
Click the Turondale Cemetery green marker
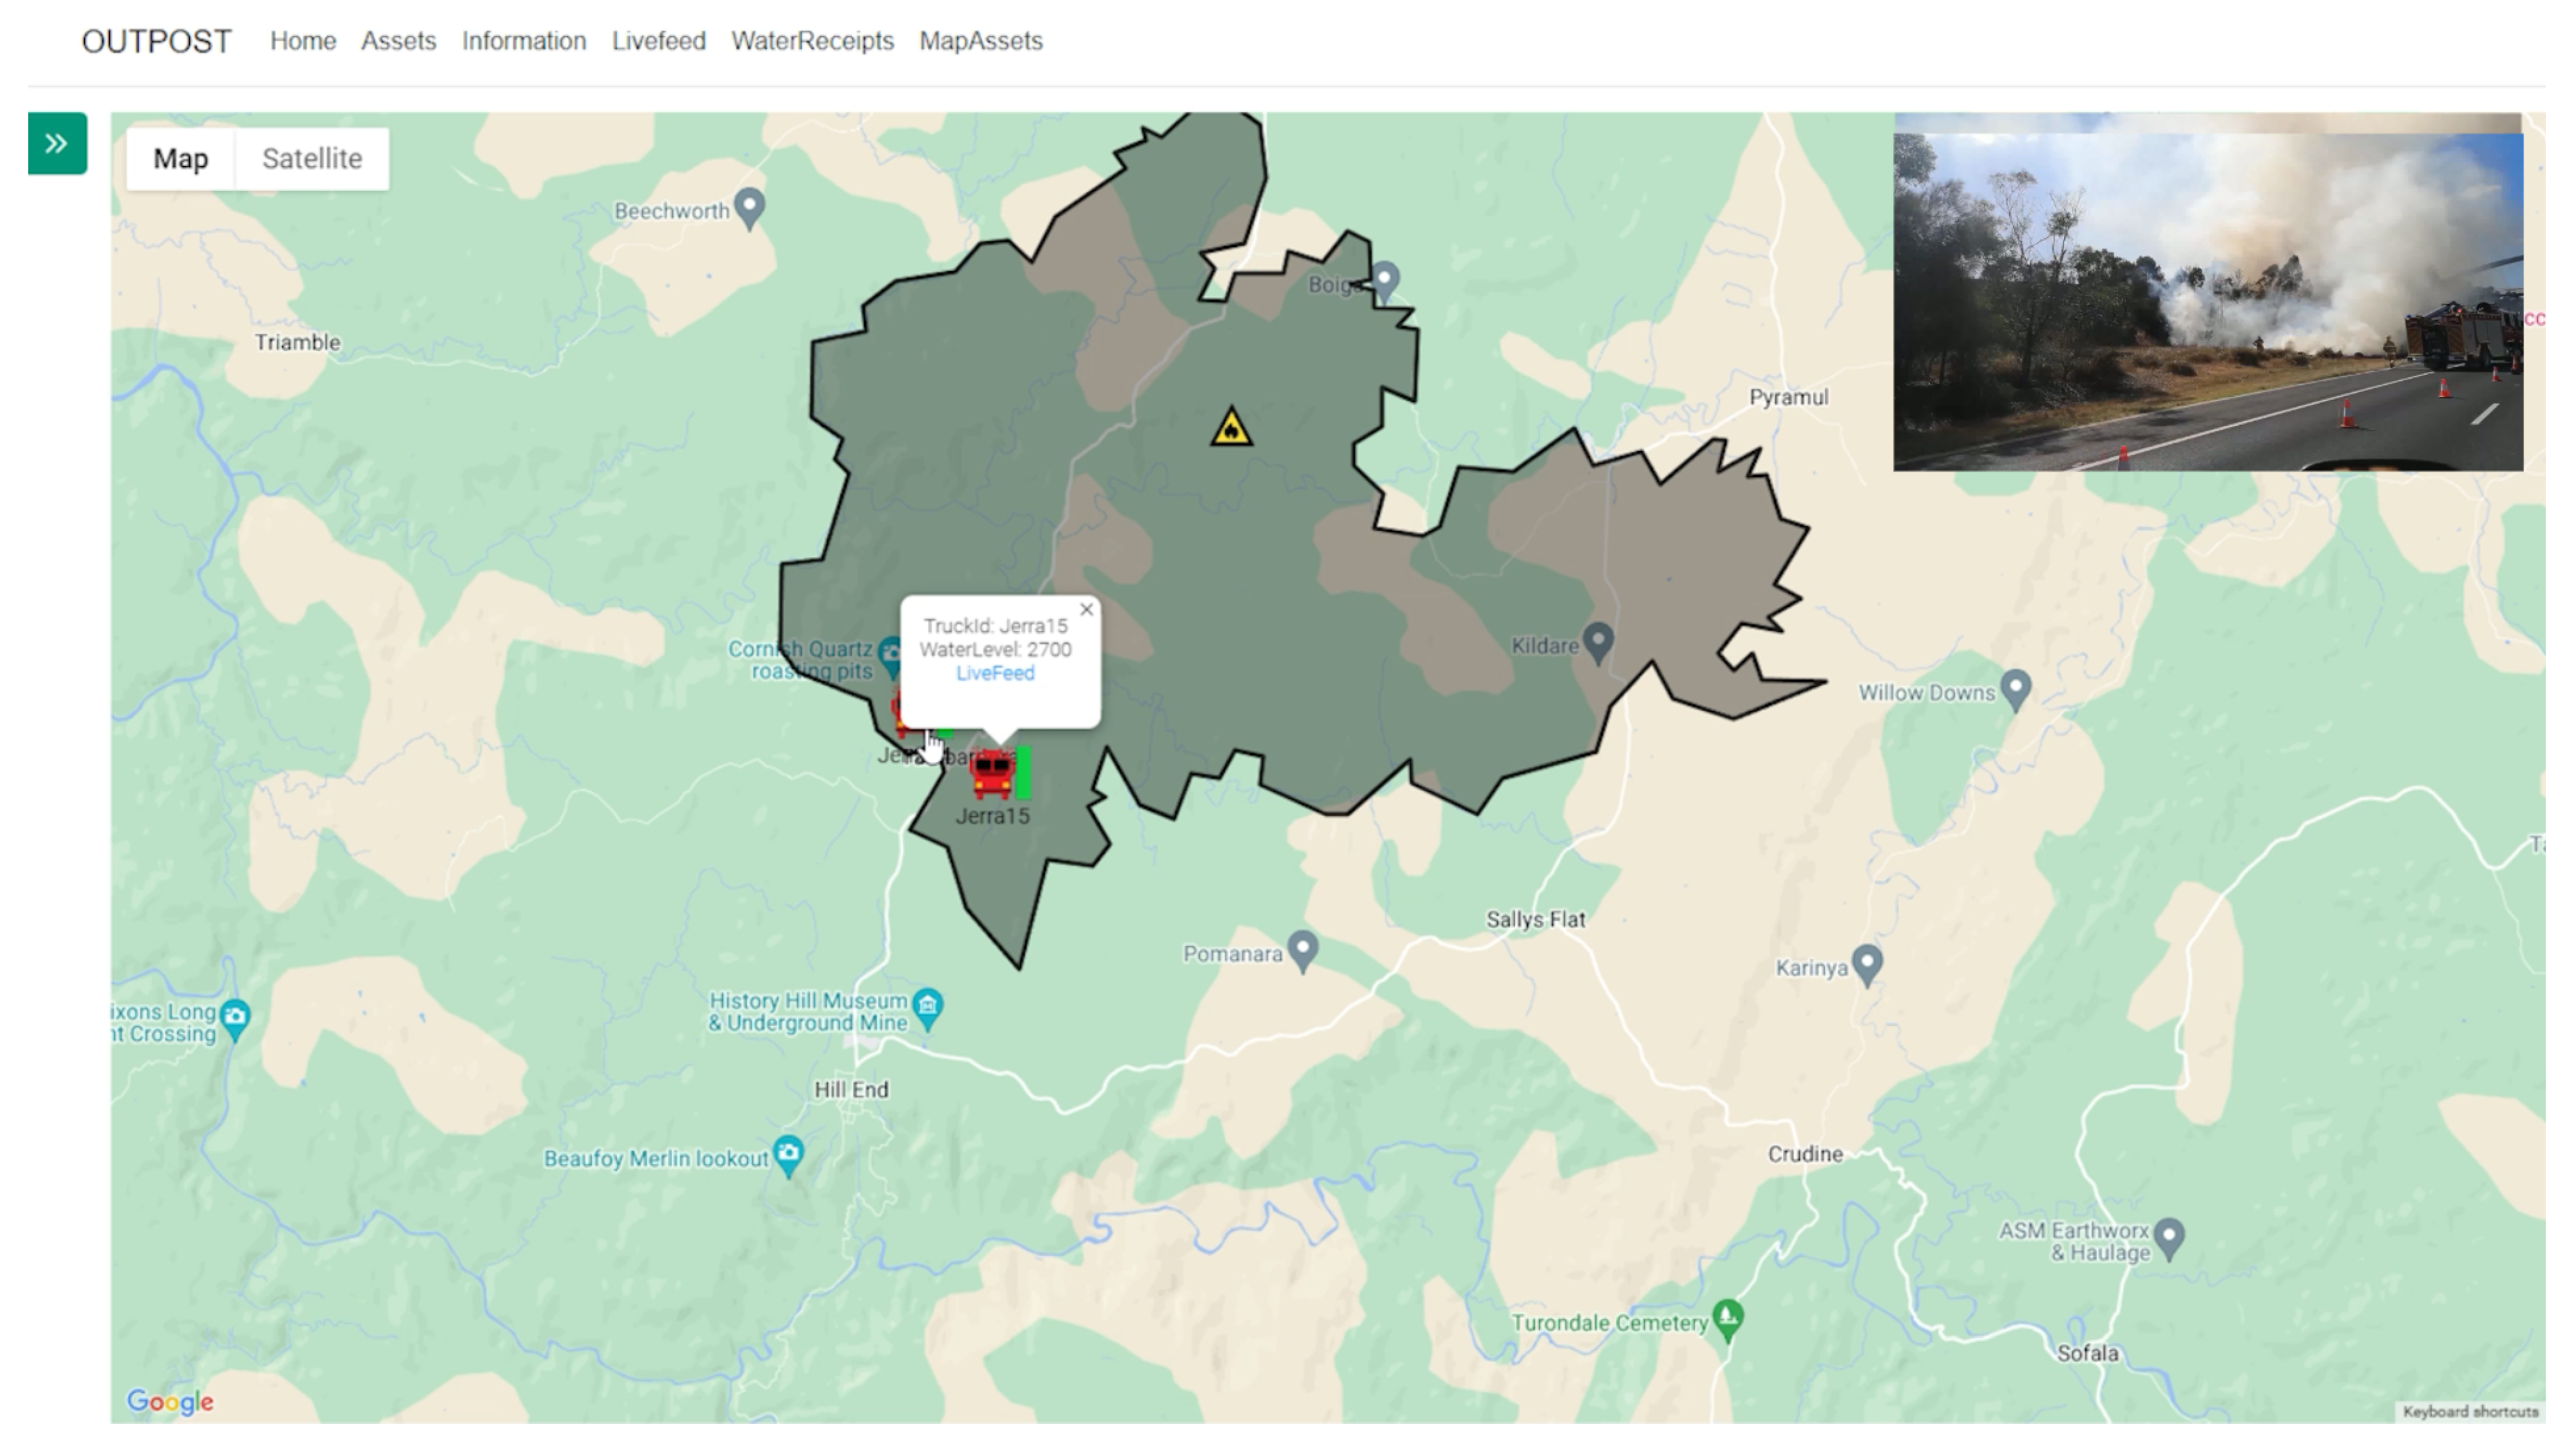tap(1728, 1317)
